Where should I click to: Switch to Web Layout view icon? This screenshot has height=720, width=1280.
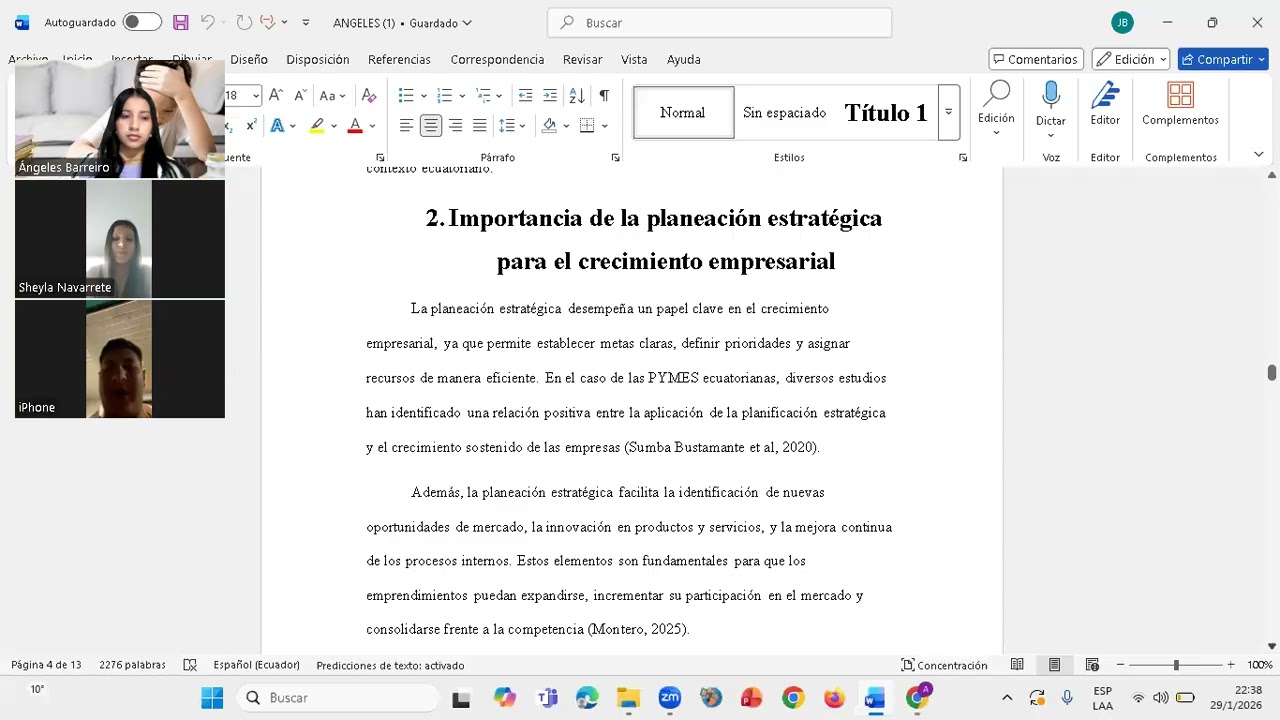pos(1092,665)
